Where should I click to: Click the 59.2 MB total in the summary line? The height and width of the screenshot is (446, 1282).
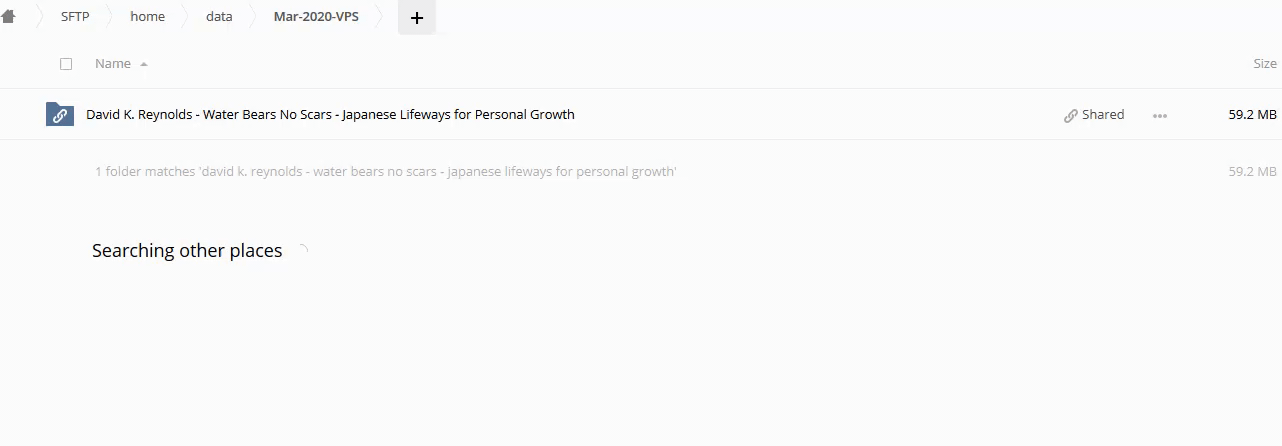(x=1252, y=171)
